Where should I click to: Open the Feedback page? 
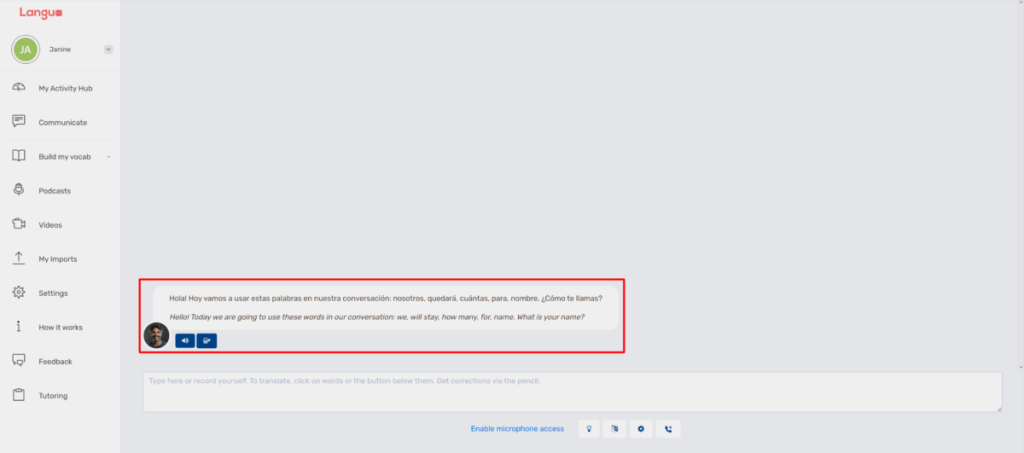[x=55, y=361]
